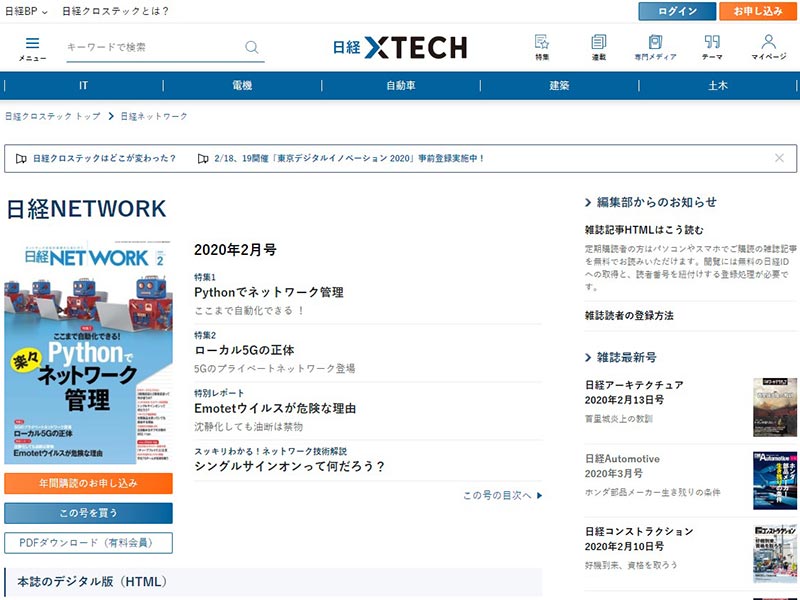Select the IT navigation tab
Viewport: 800px width, 600px height.
coord(84,85)
